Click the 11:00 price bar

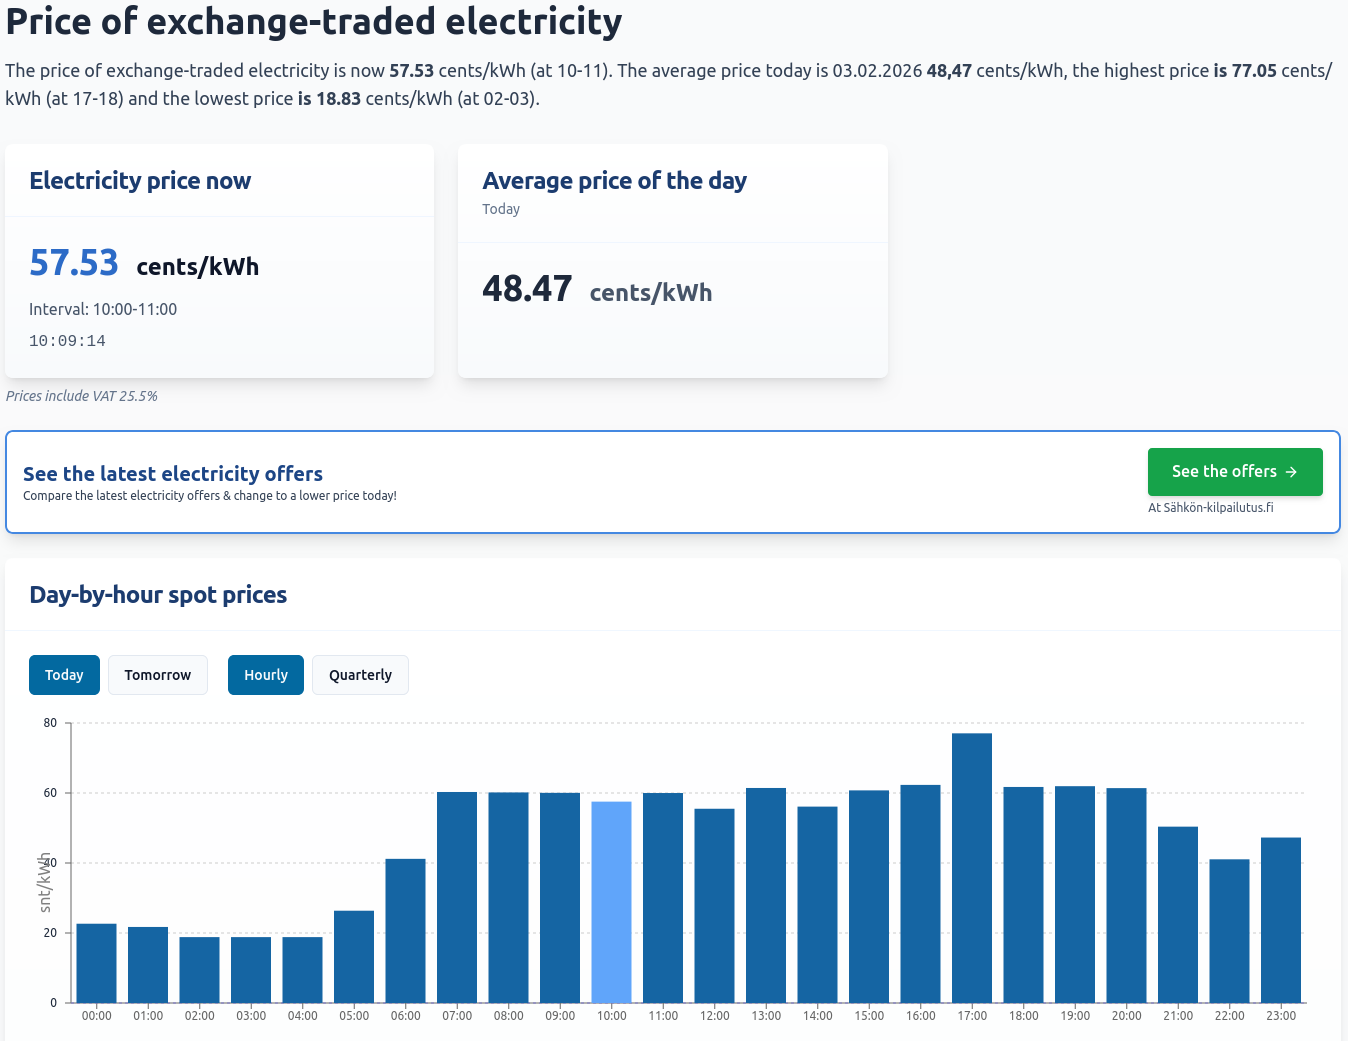(x=663, y=898)
